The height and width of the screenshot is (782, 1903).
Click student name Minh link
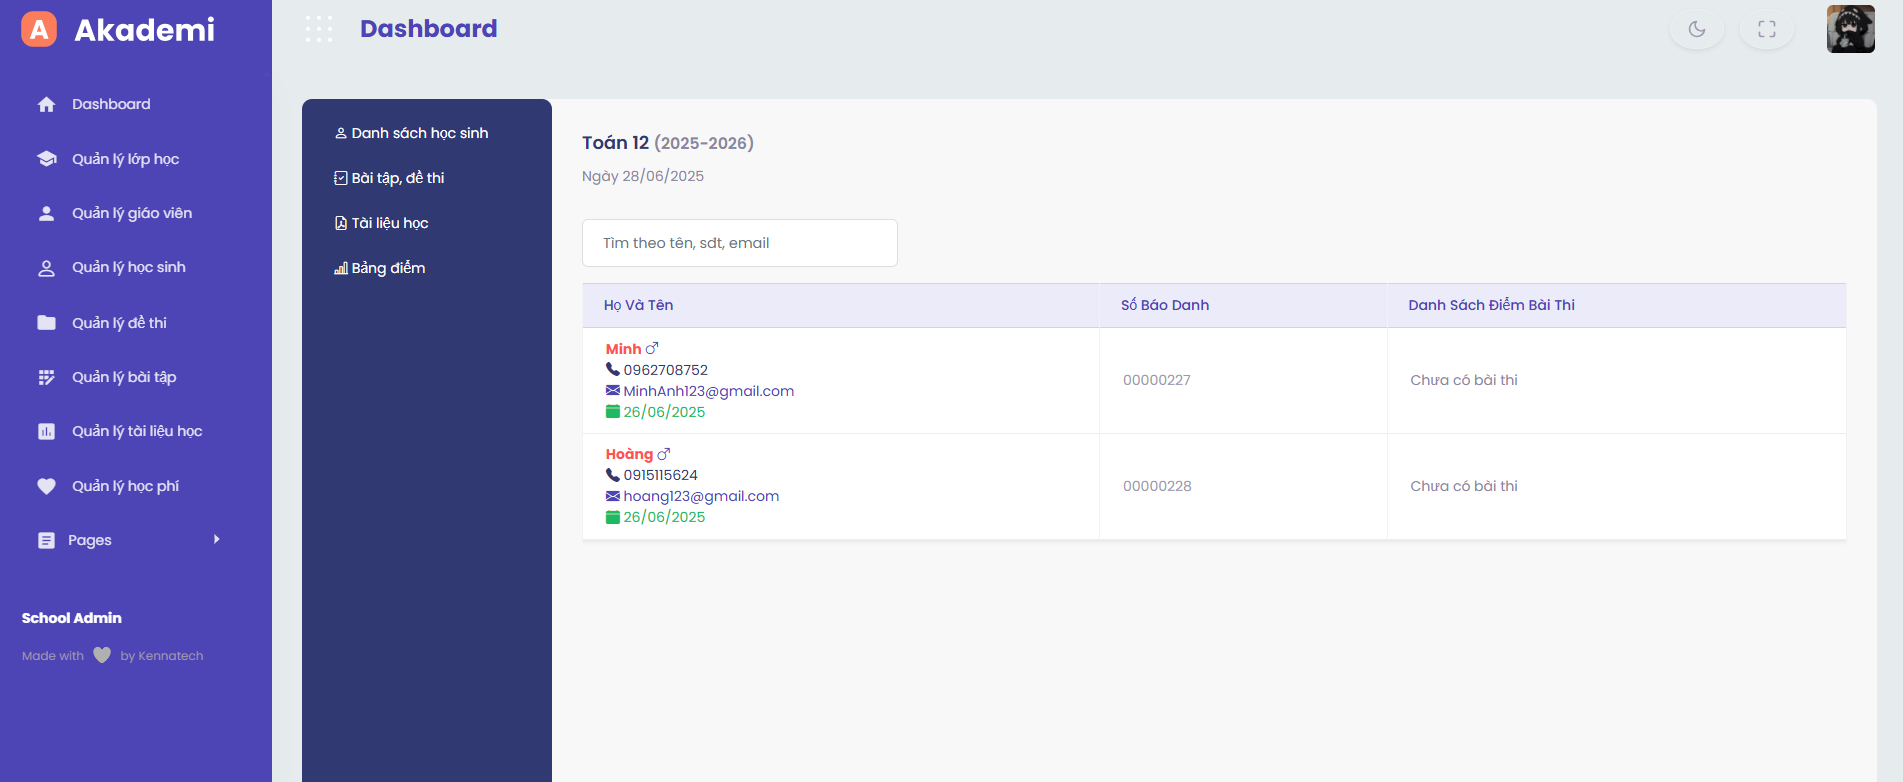click(623, 349)
